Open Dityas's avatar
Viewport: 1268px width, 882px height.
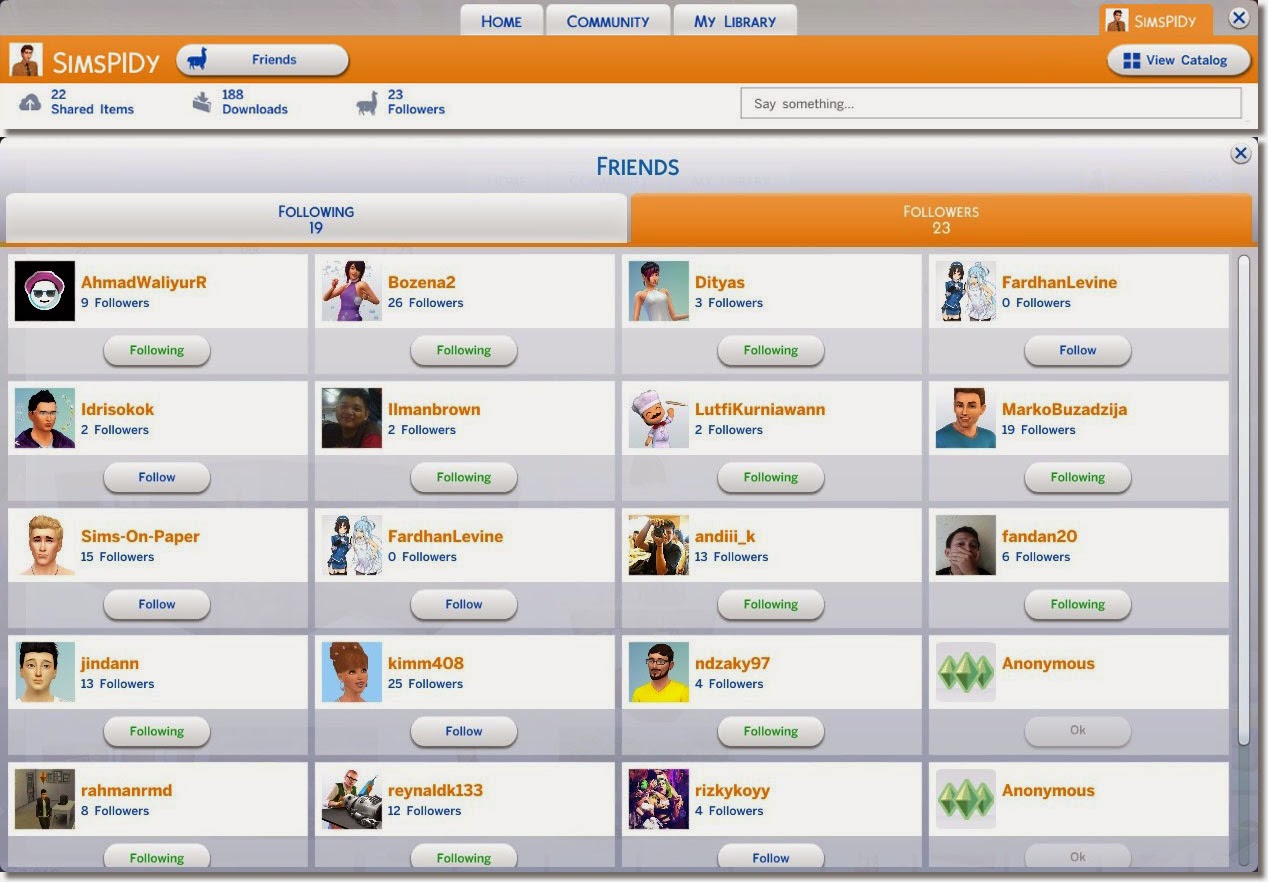coord(659,291)
